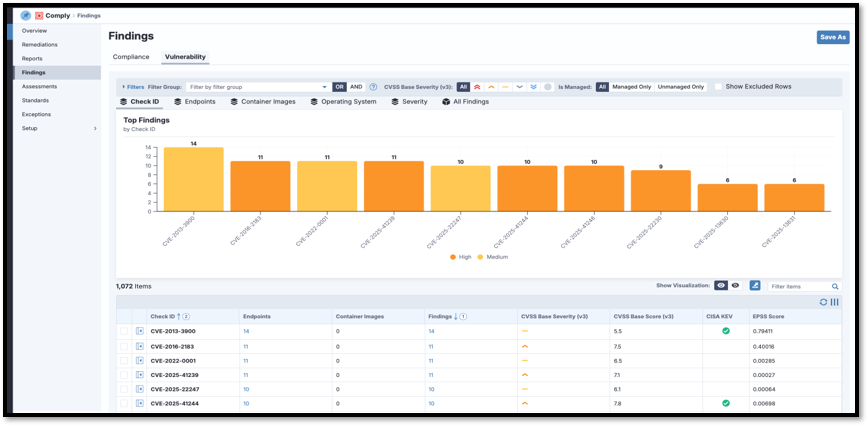Enable the Show Excluded Rows checkbox
Image resolution: width=868 pixels, height=426 pixels.
(718, 87)
